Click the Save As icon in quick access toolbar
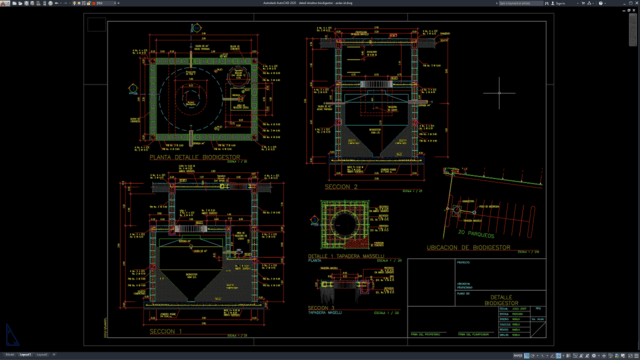Viewport: 640px width, 360px height. tap(32, 3)
